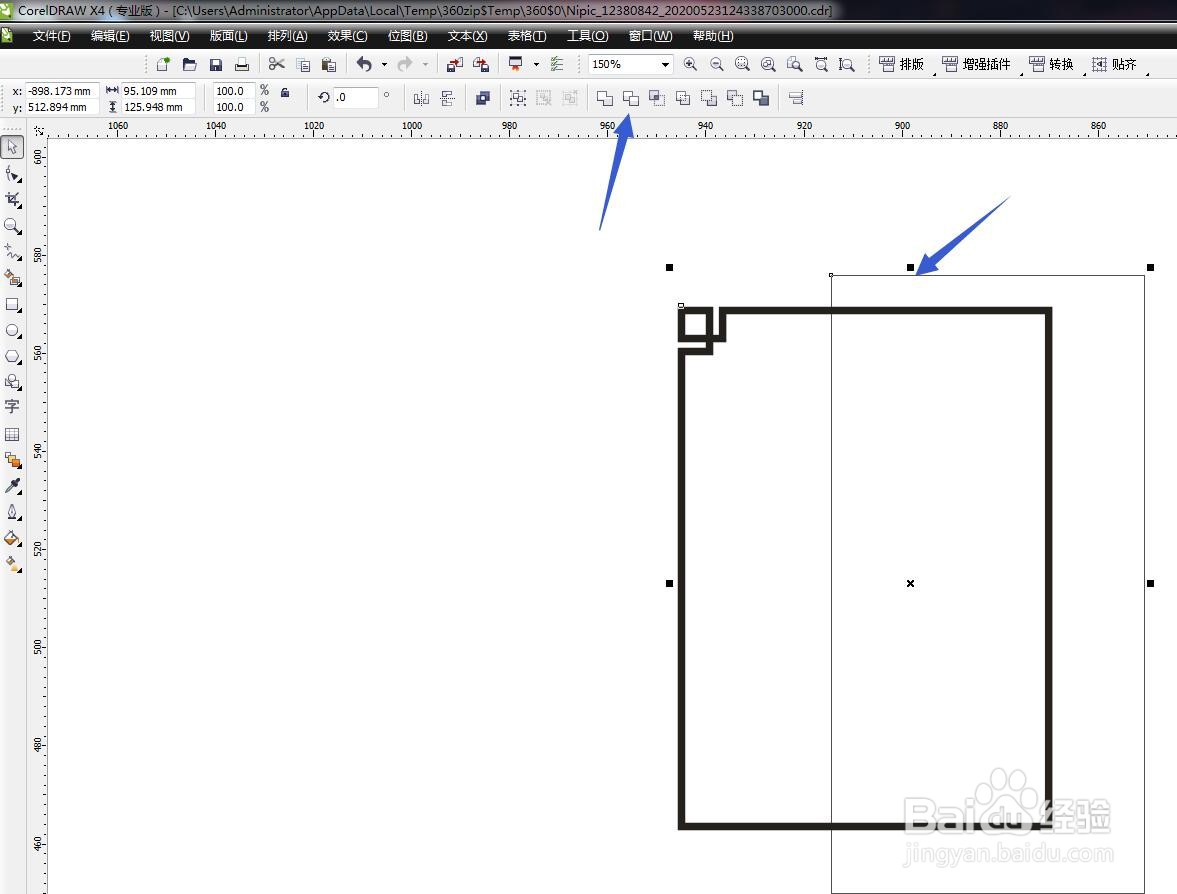
Task: Click the rotation angle field
Action: (x=355, y=98)
